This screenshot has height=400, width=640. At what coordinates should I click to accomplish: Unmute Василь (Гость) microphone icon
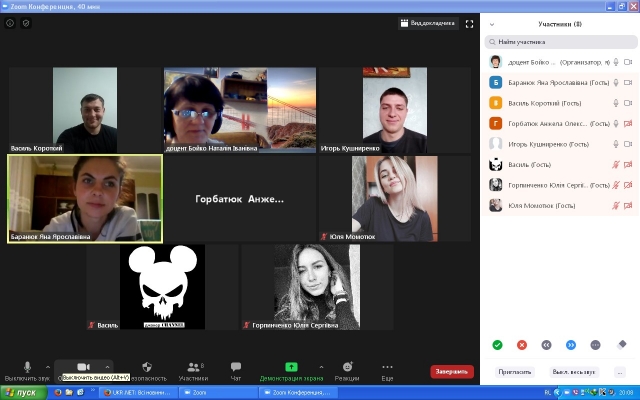pos(616,164)
